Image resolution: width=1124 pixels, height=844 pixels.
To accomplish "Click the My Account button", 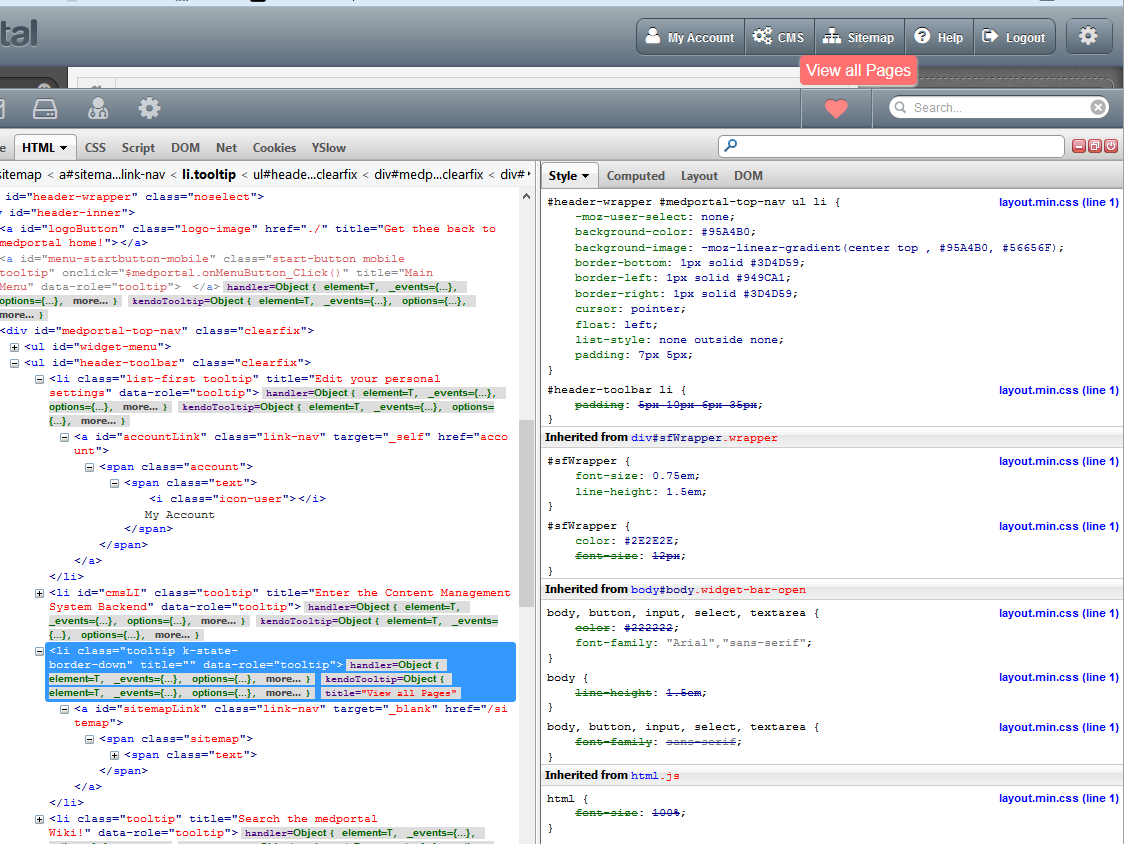I will 690,37.
